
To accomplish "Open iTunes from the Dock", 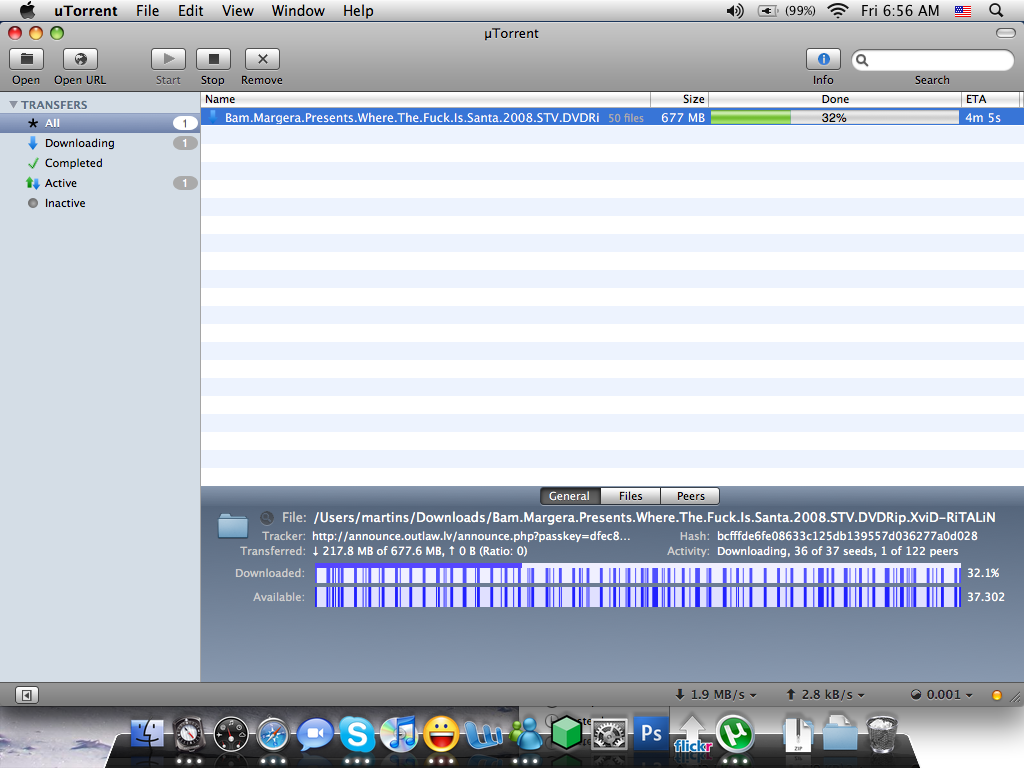I will (399, 734).
